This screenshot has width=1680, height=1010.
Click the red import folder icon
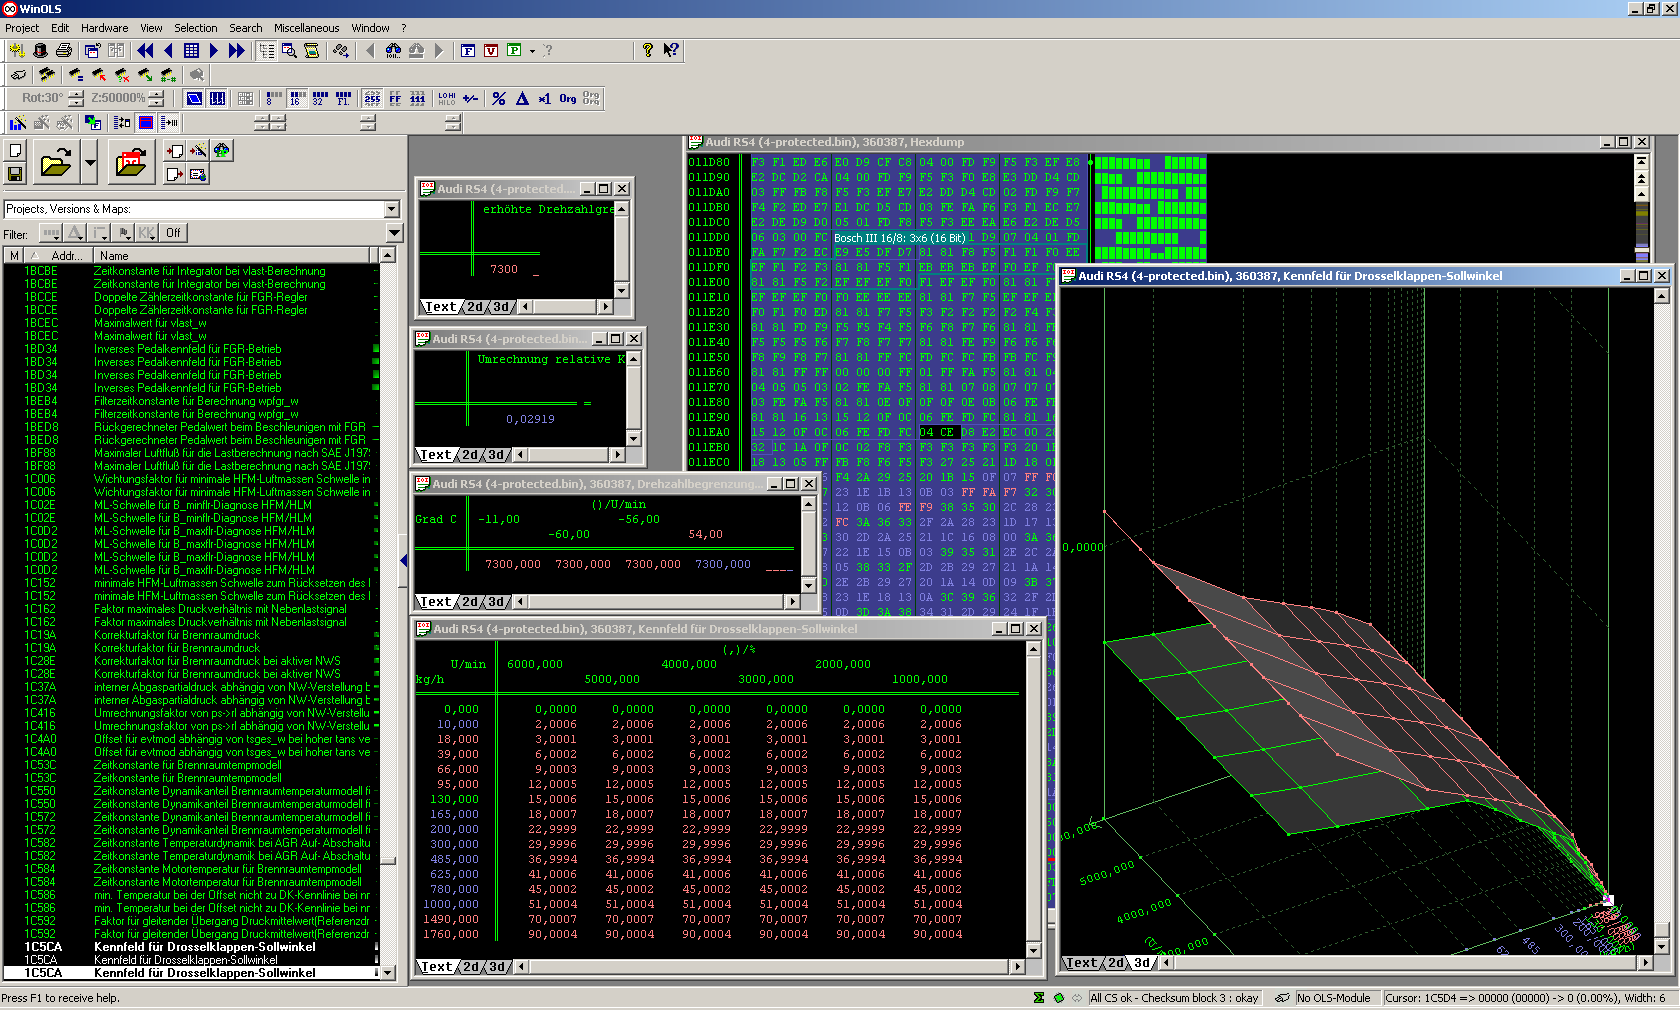tap(131, 162)
